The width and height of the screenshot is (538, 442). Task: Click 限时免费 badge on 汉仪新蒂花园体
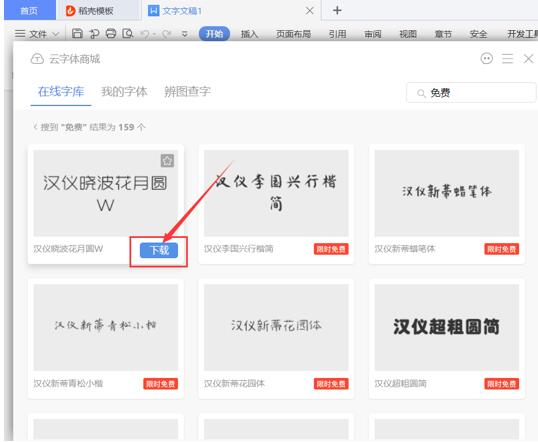pos(331,383)
